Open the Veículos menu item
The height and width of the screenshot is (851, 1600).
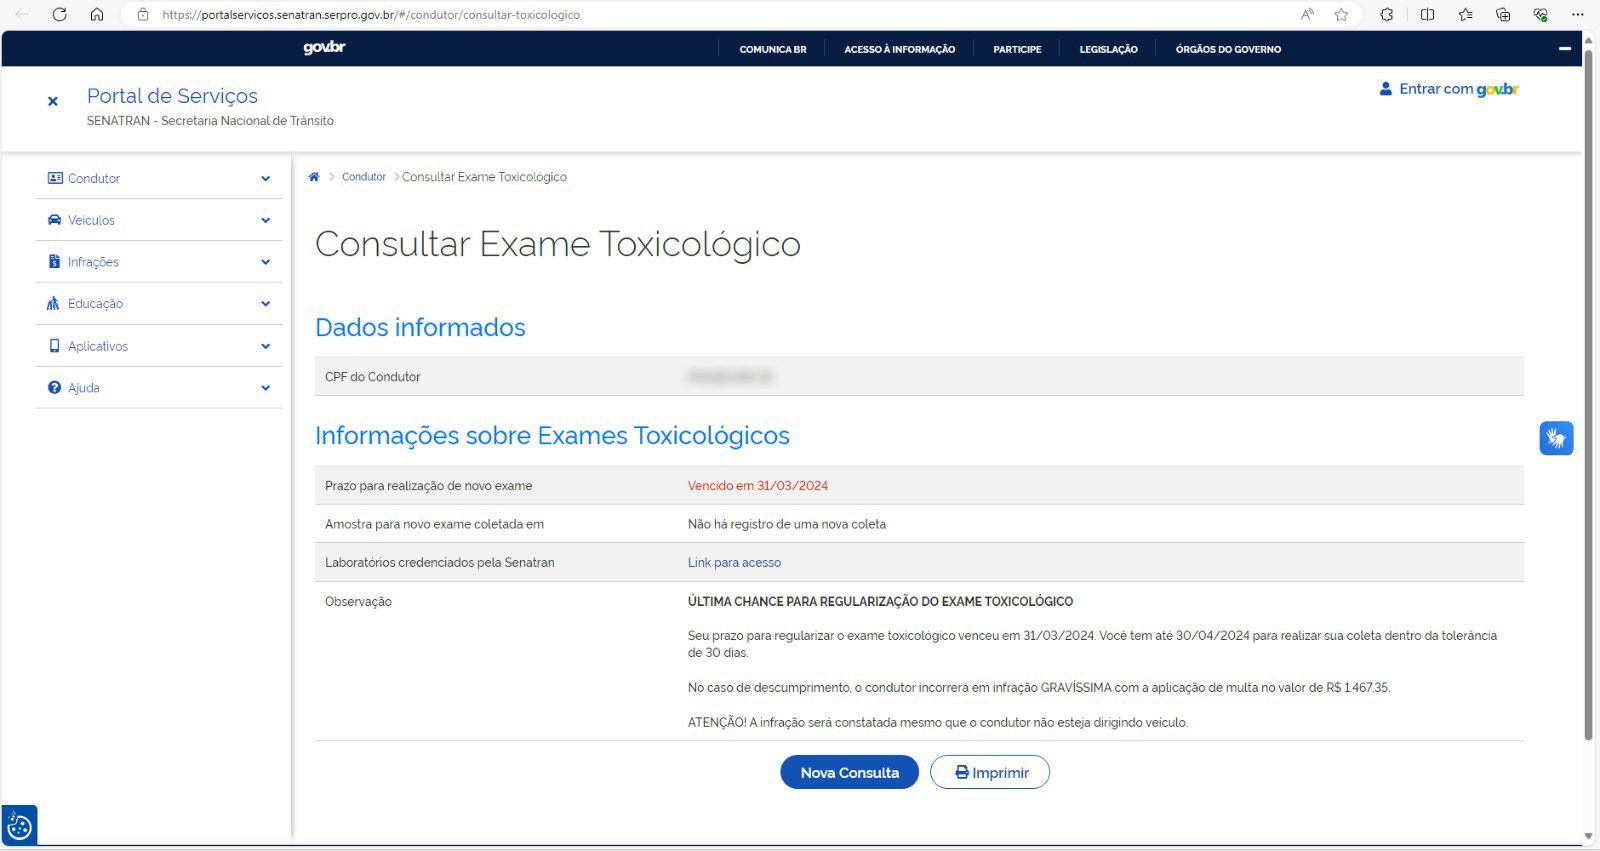point(159,220)
